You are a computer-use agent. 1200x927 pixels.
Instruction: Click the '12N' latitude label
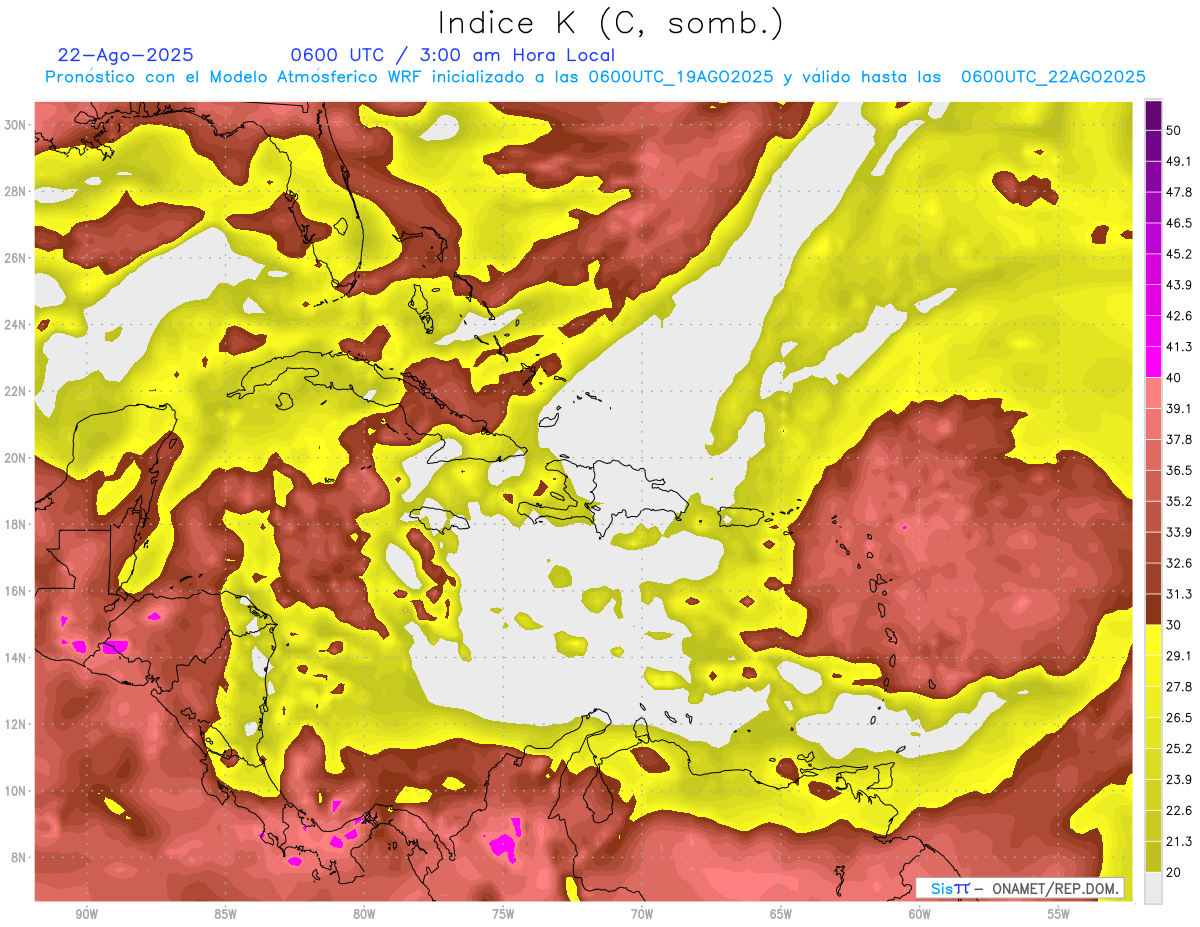tap(16, 724)
